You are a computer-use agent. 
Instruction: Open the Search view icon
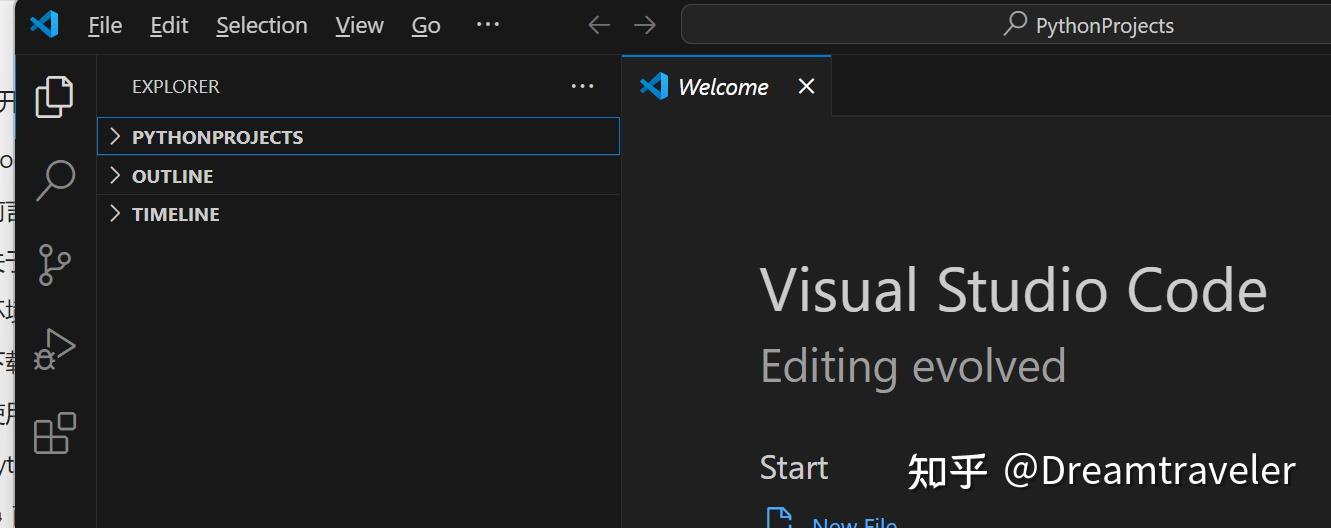coord(55,180)
